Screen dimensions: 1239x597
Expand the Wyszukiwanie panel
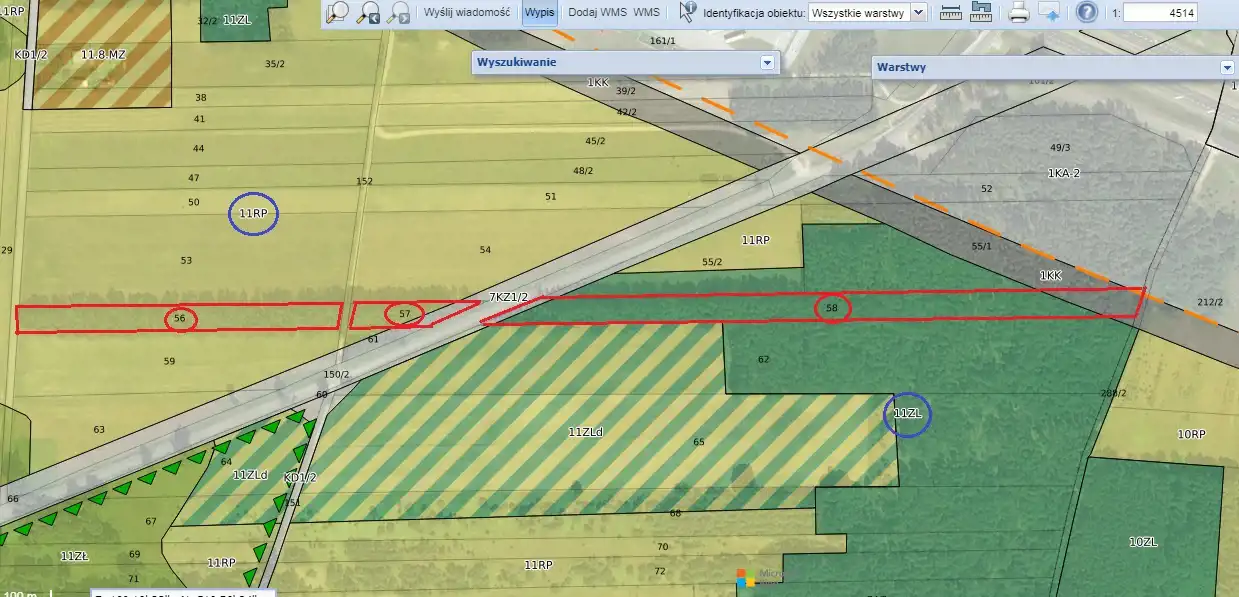click(x=767, y=62)
